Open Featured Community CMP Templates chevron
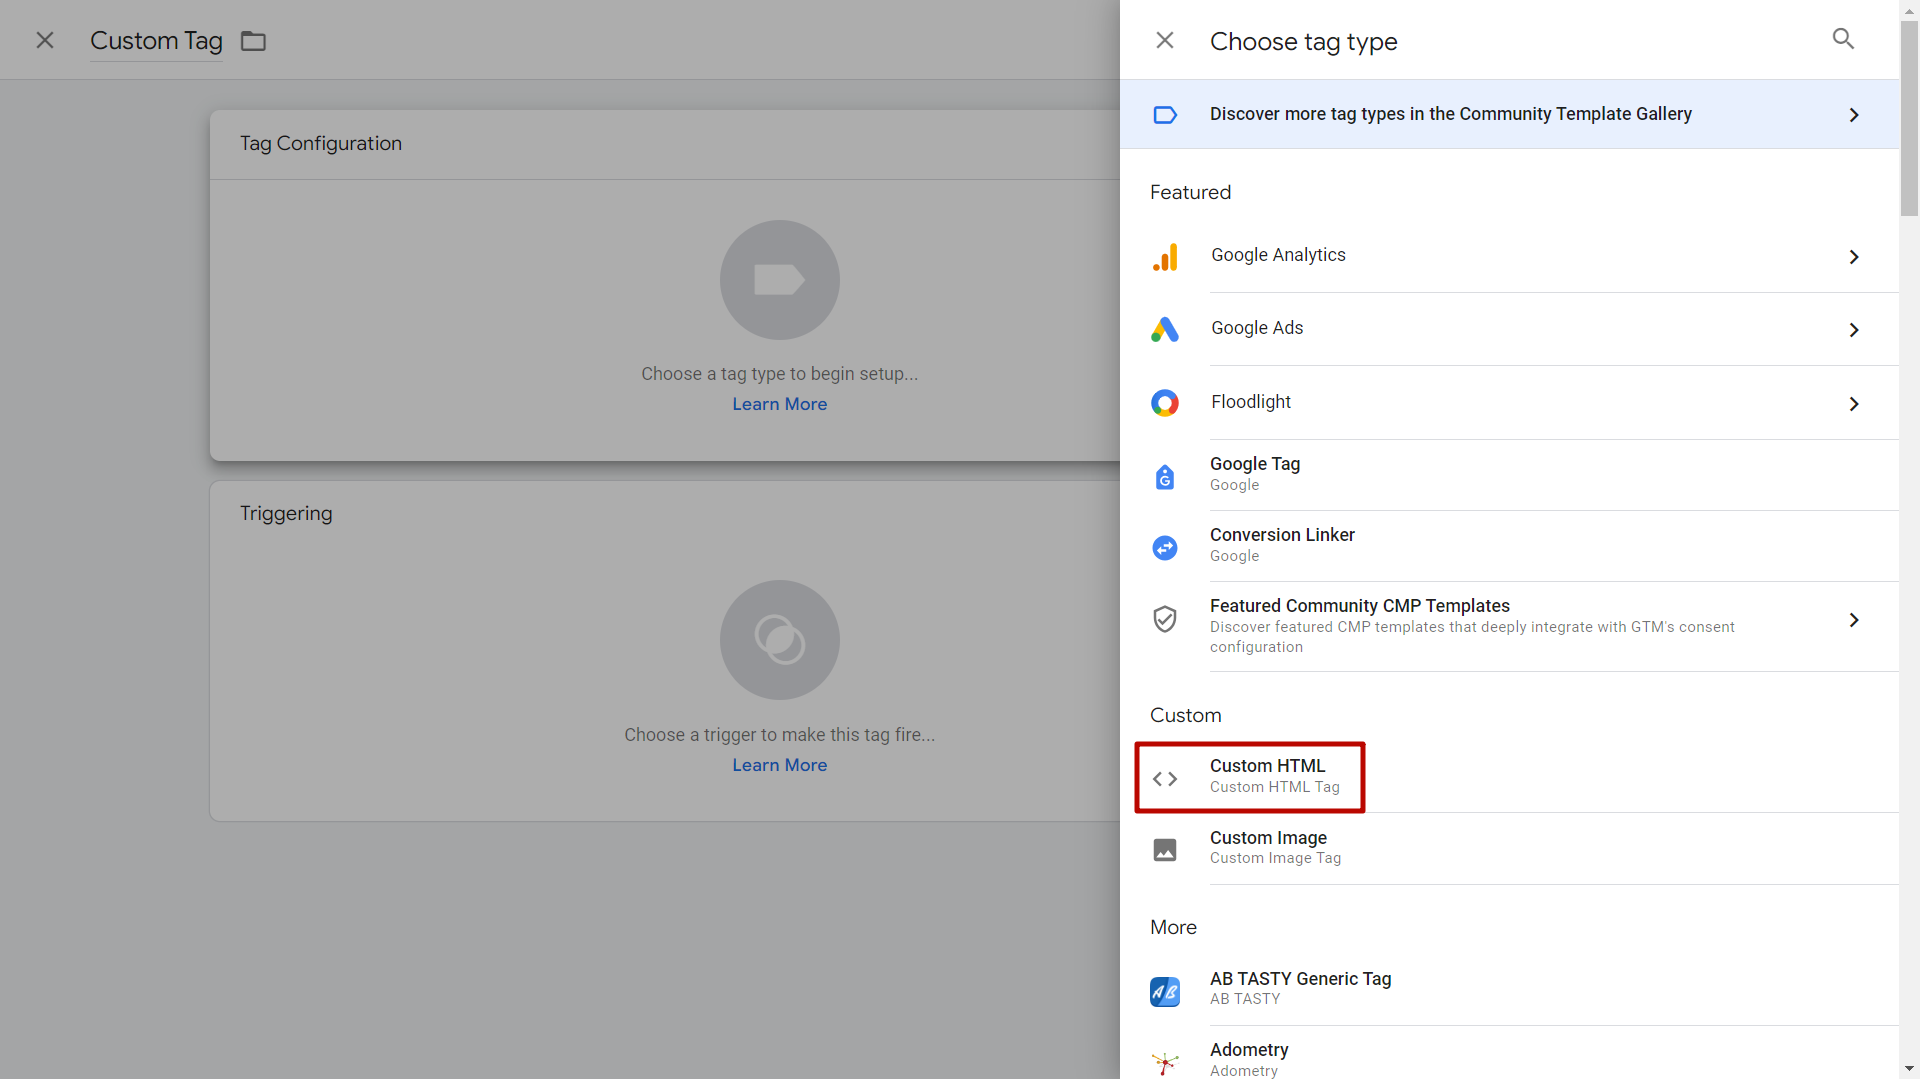 pyautogui.click(x=1853, y=620)
